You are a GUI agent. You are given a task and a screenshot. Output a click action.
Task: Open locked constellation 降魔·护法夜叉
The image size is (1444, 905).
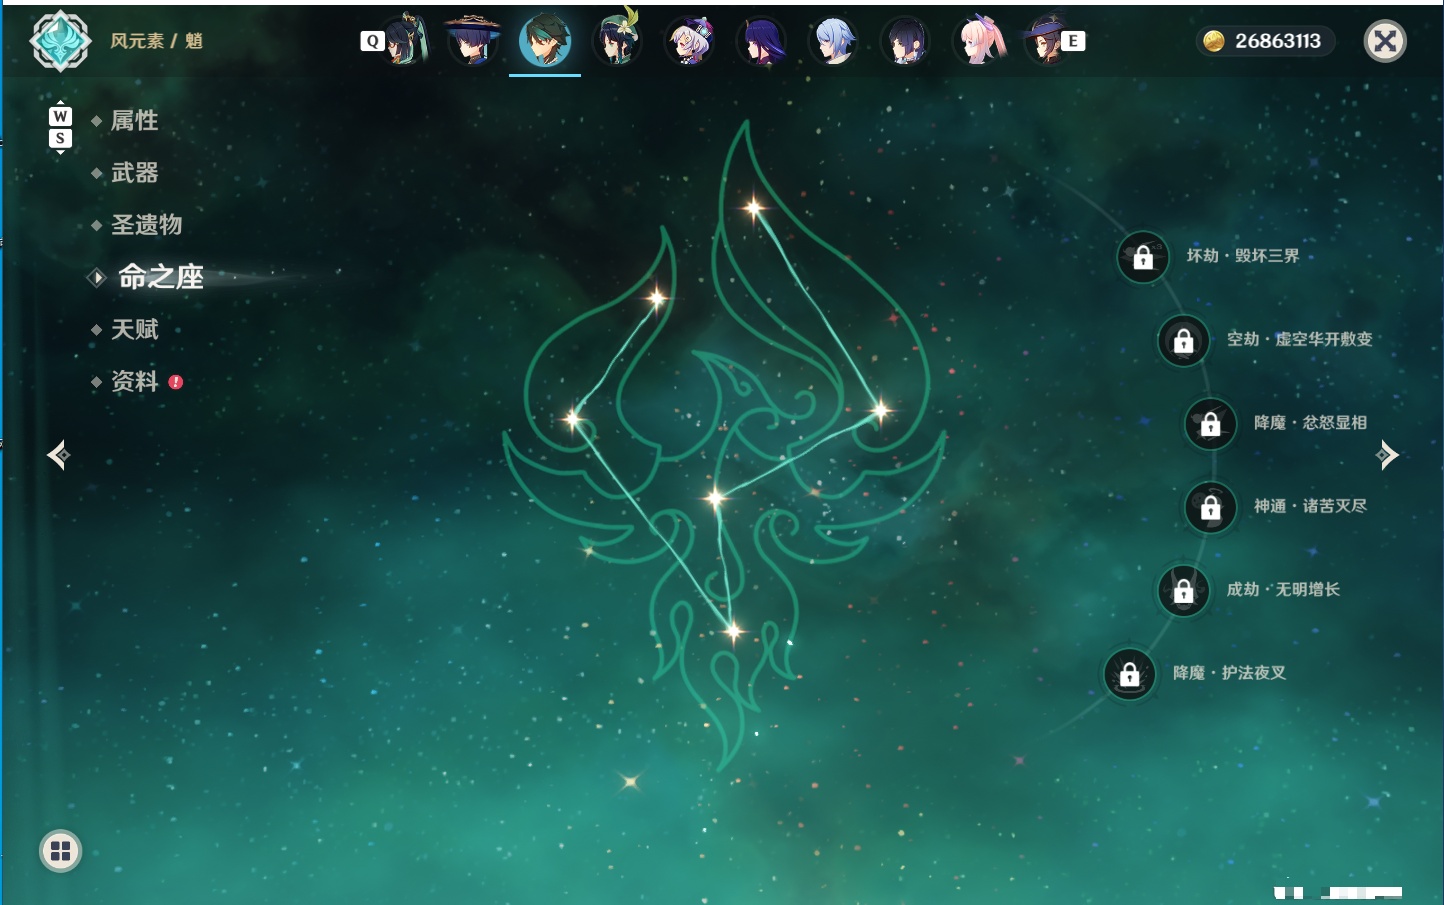[x=1130, y=674]
